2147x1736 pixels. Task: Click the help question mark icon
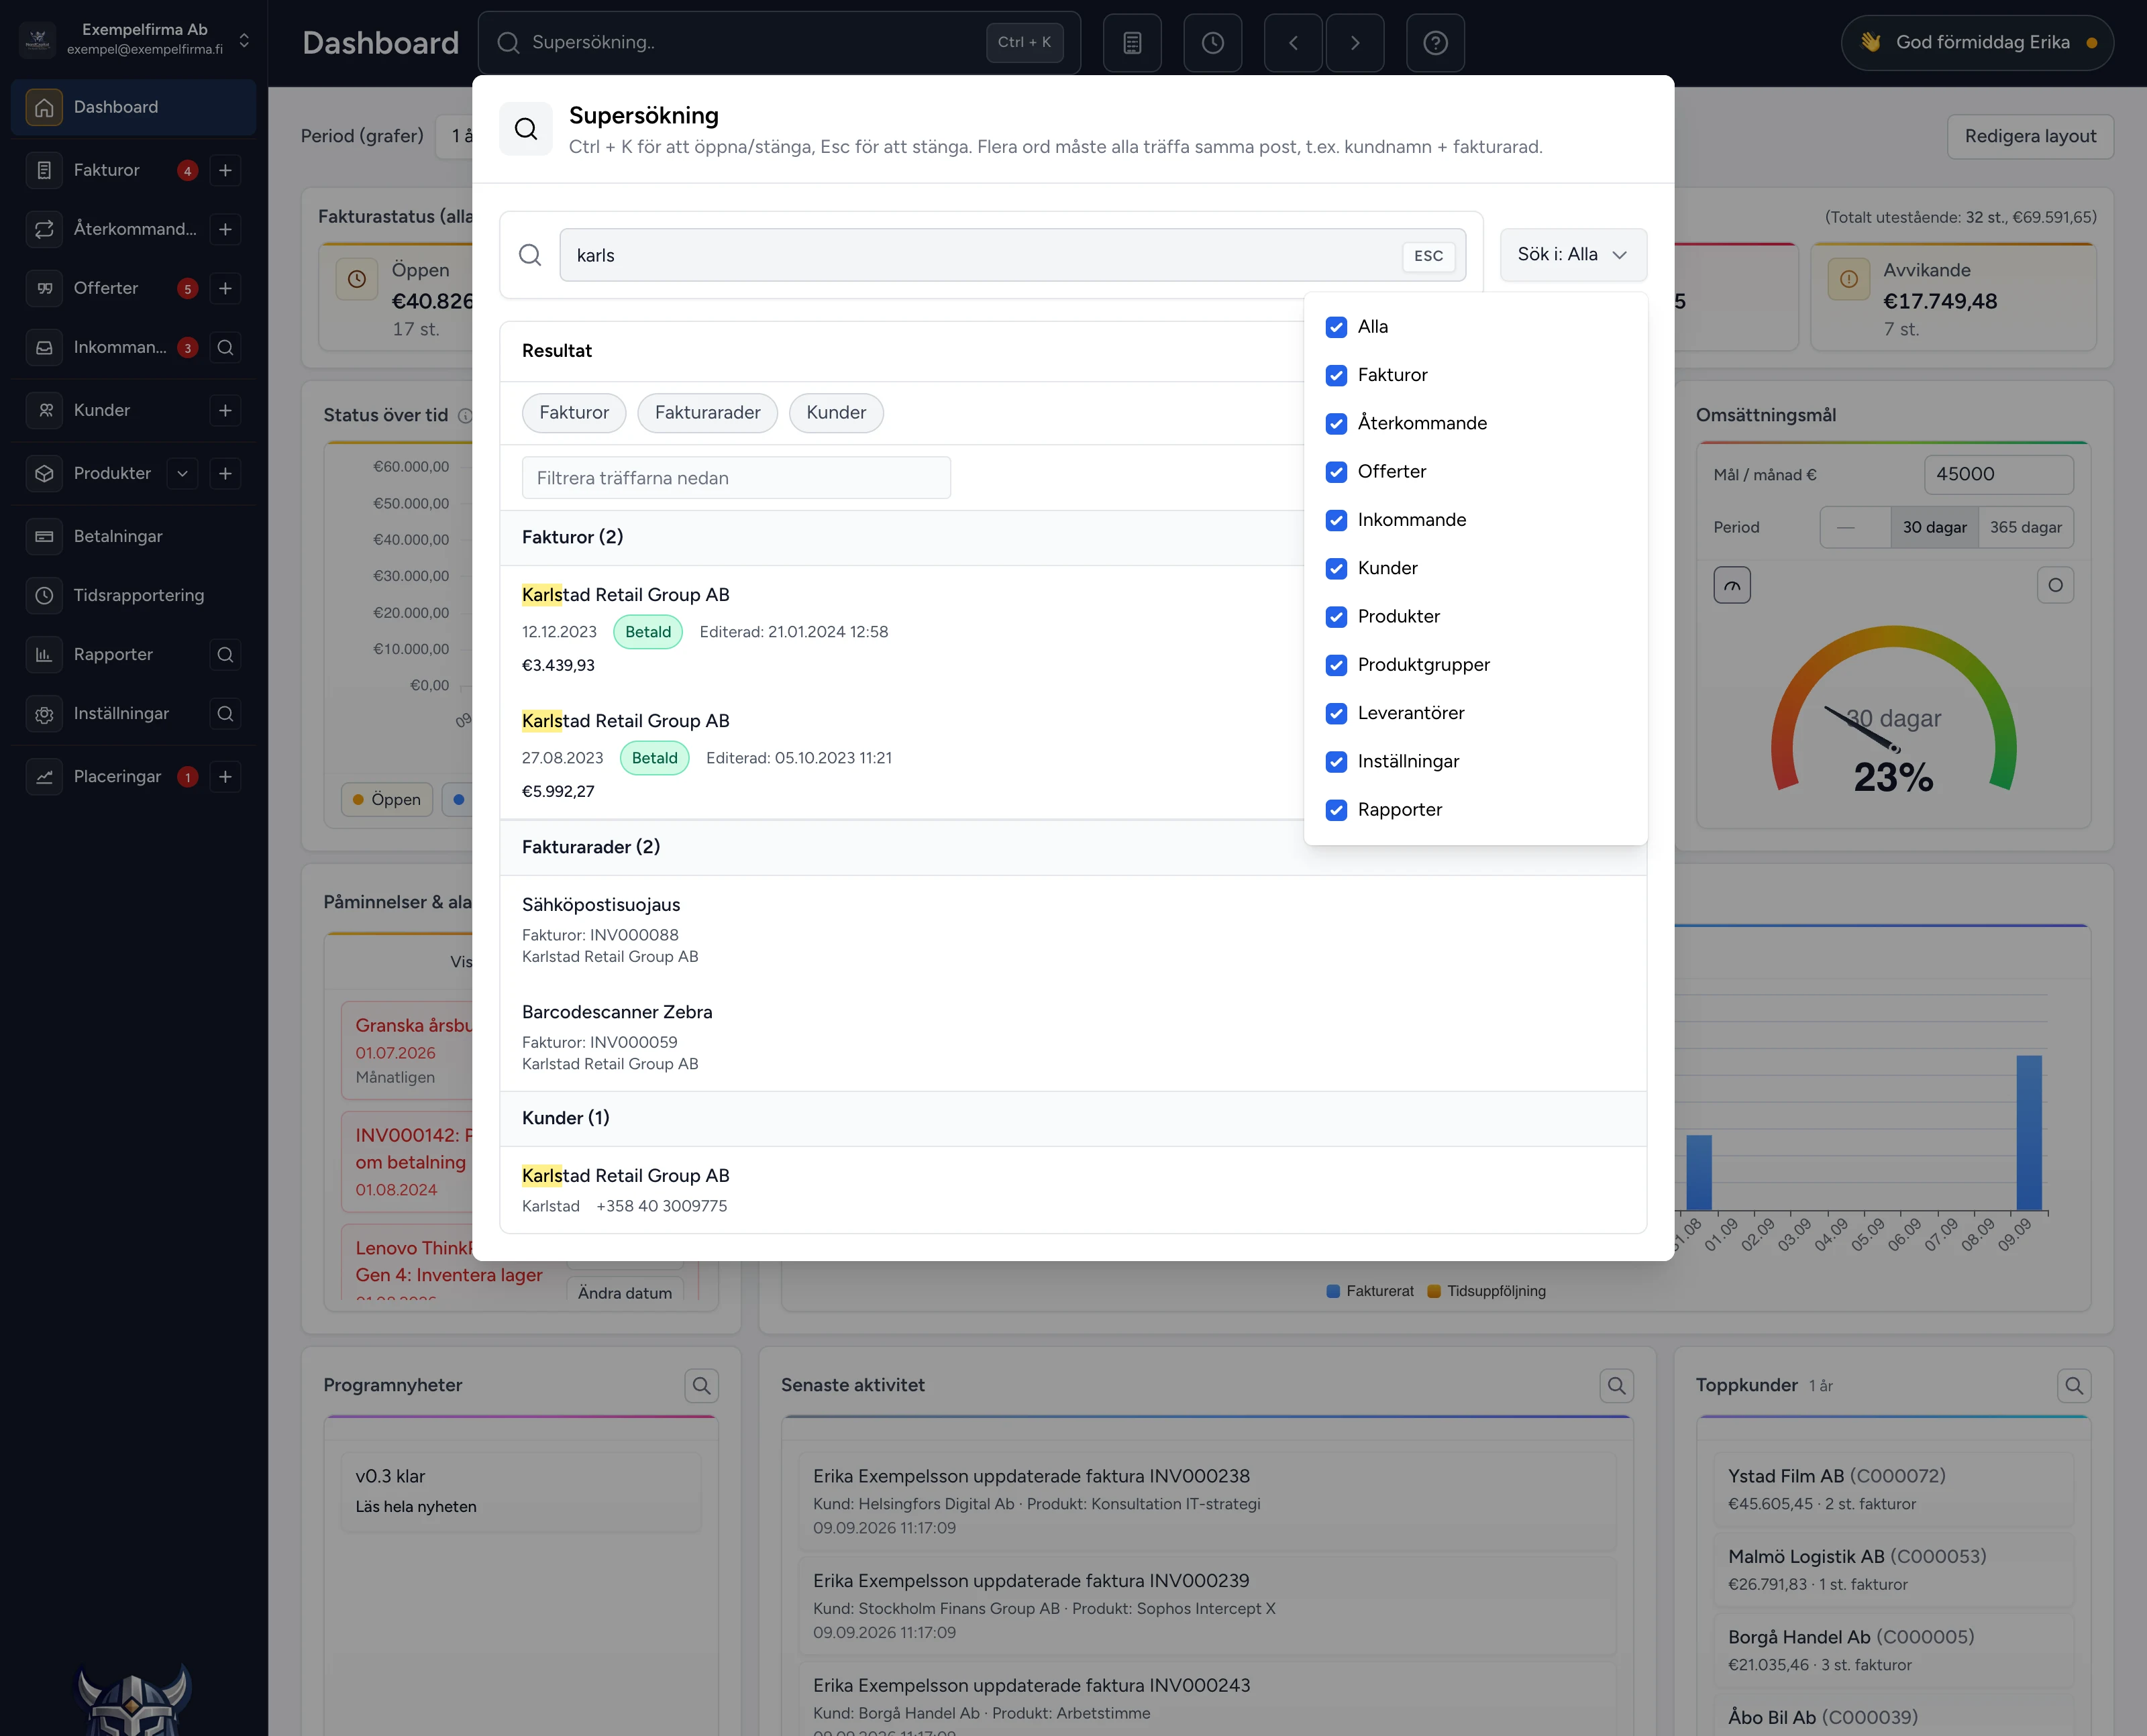(x=1435, y=43)
